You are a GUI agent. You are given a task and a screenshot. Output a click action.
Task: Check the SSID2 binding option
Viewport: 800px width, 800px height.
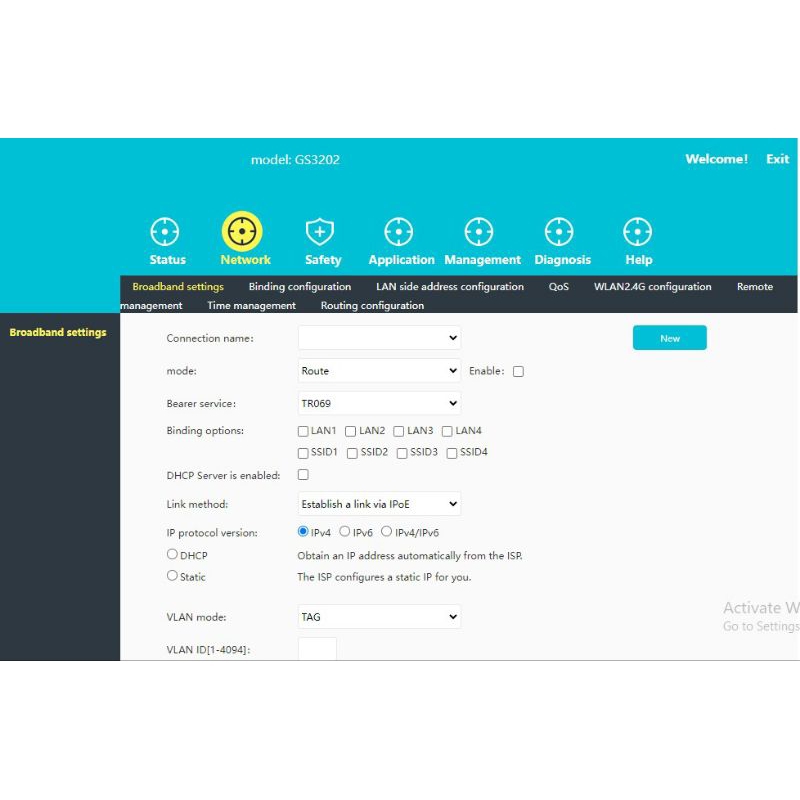352,453
